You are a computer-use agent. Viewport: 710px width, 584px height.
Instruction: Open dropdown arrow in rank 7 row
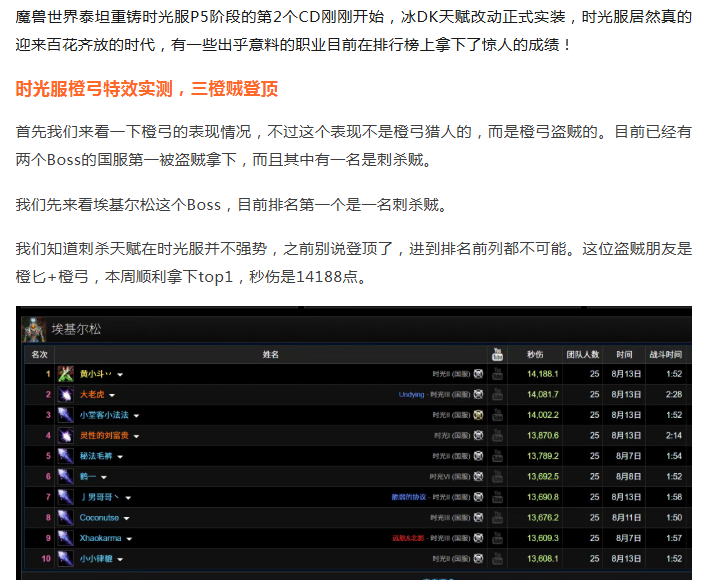(128, 498)
